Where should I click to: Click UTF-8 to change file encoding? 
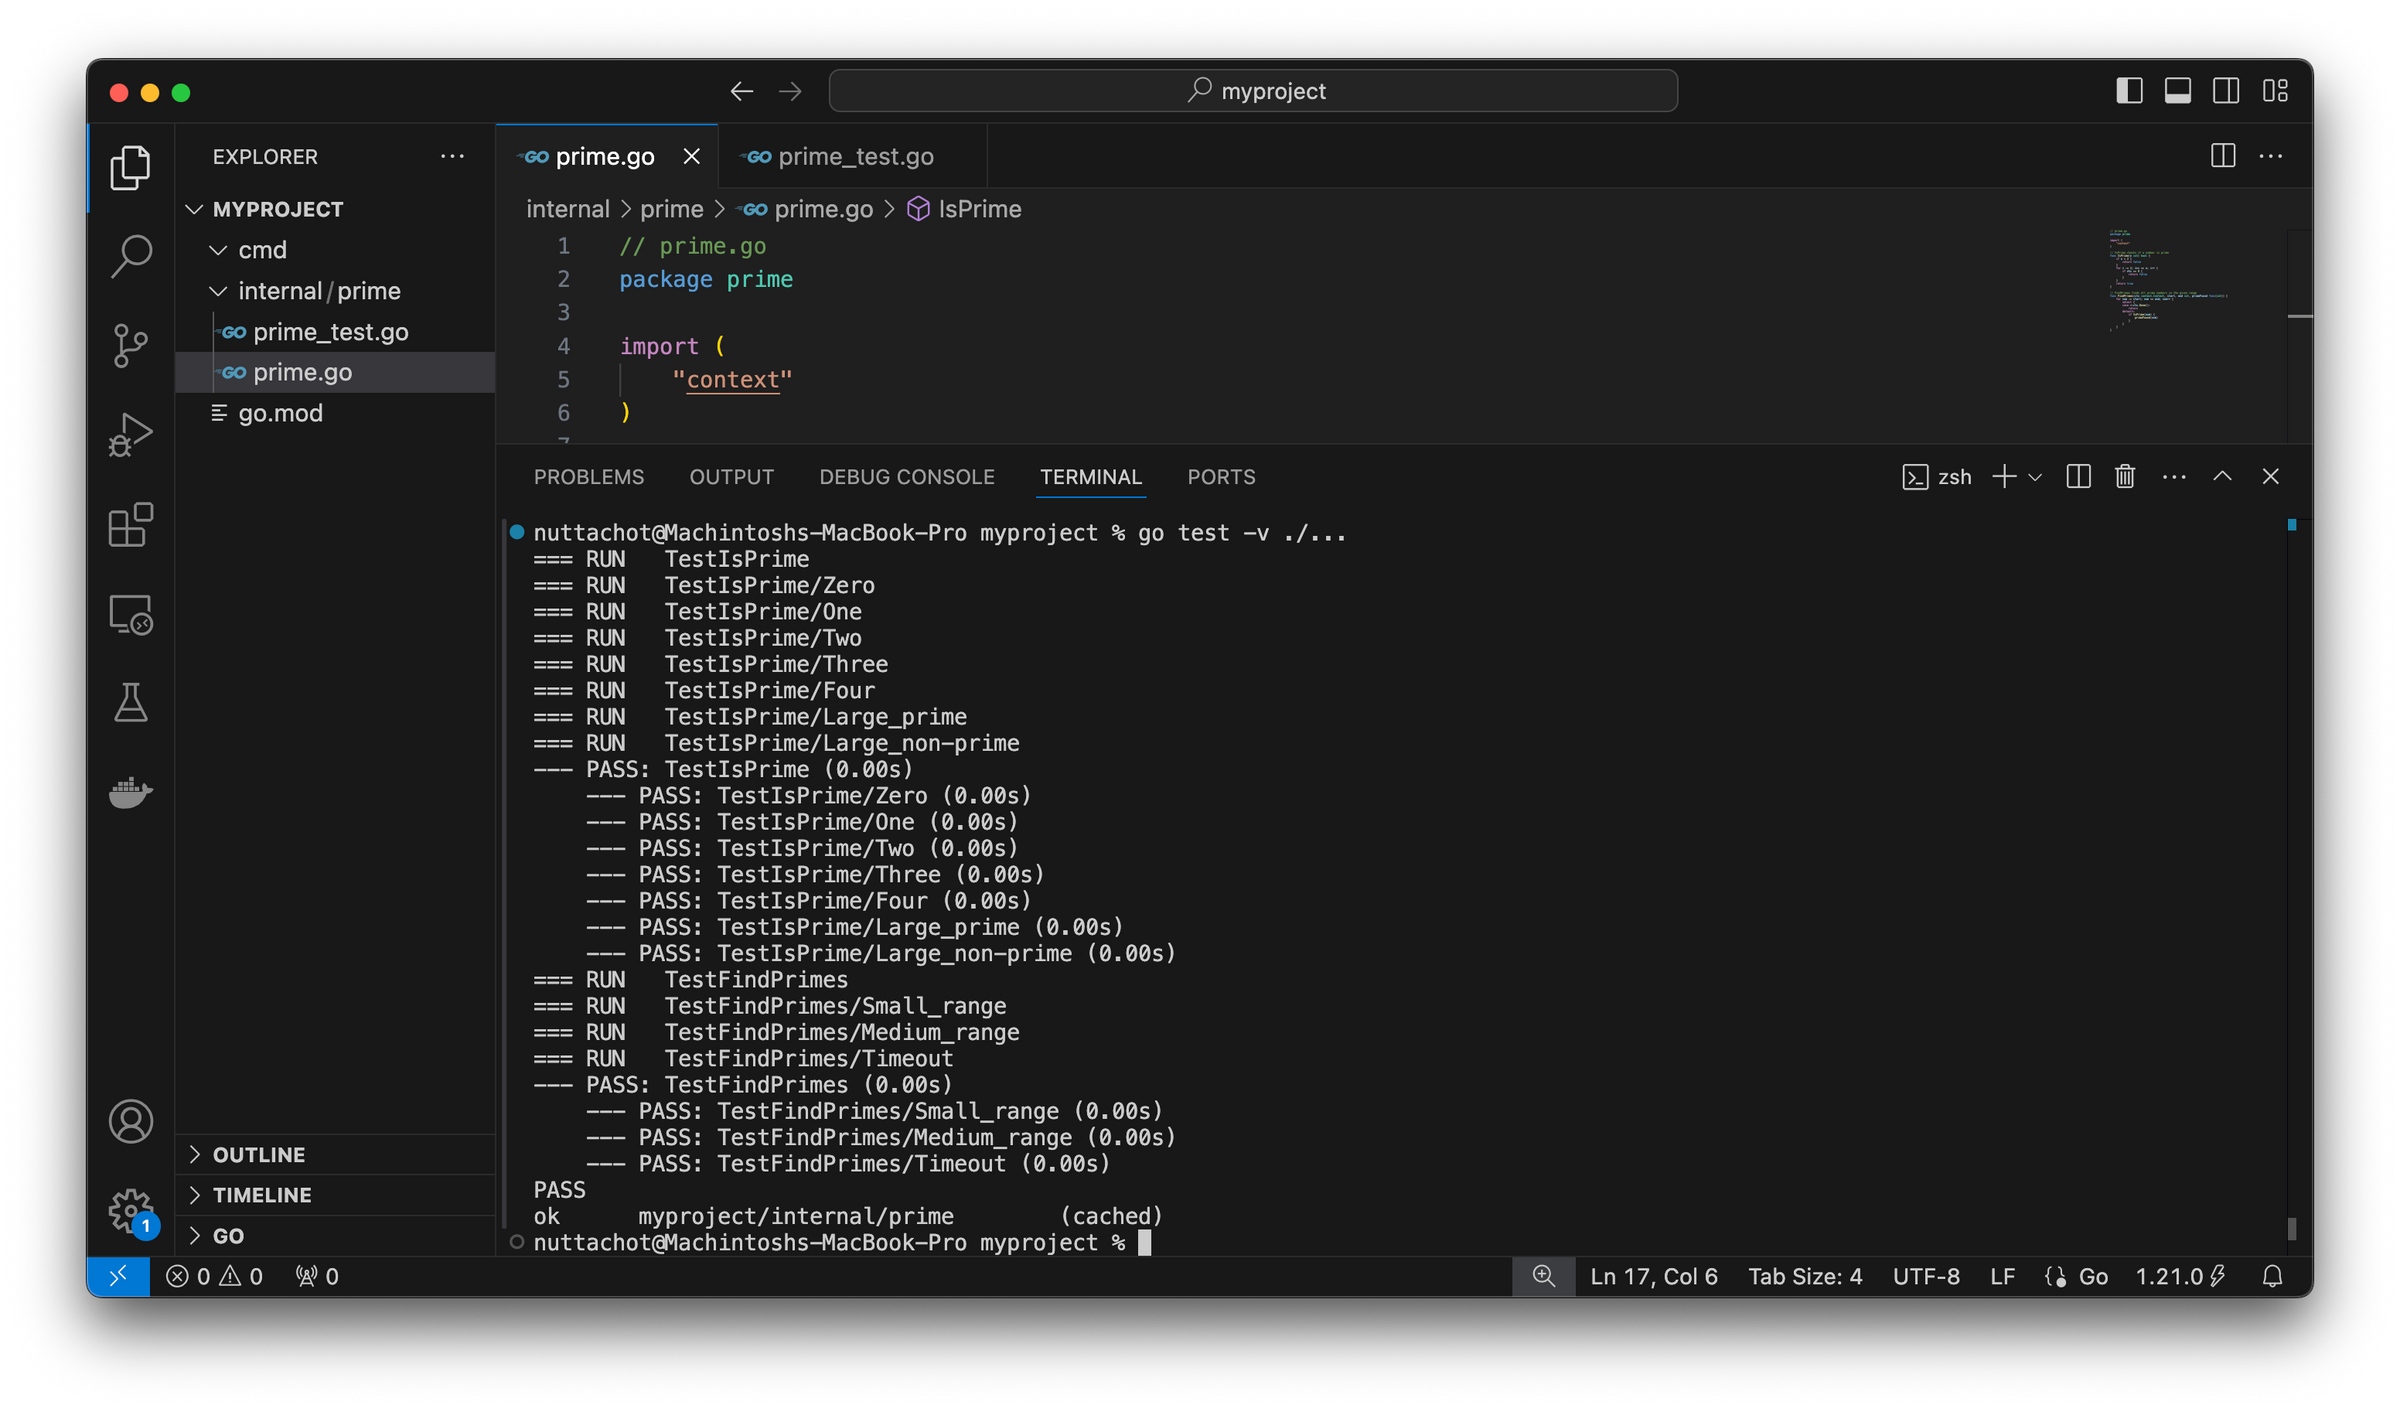point(1925,1276)
